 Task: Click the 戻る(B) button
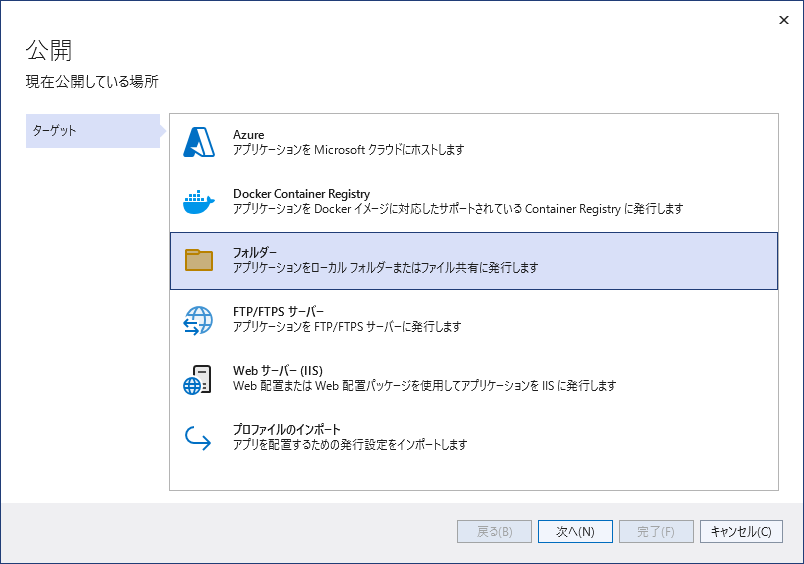tap(494, 532)
